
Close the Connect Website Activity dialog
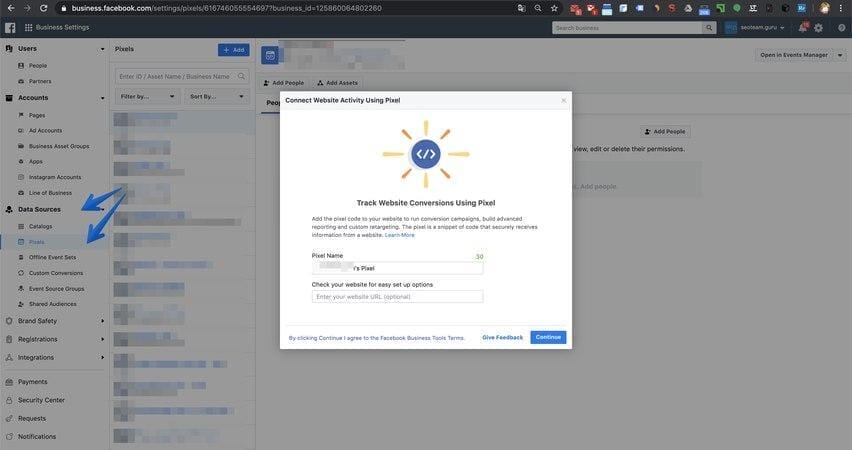(563, 100)
